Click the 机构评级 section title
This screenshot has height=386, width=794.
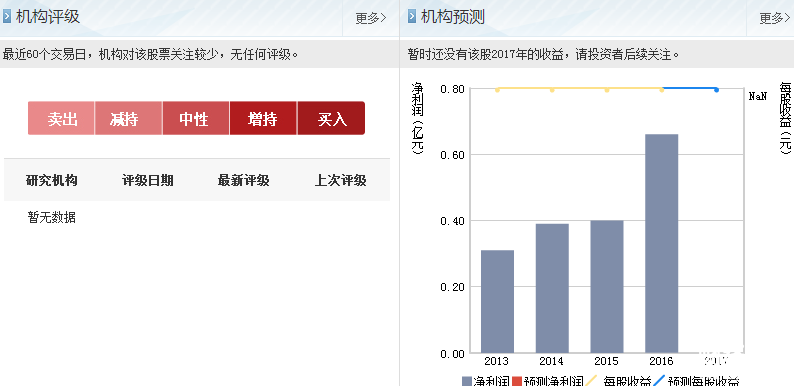click(48, 17)
